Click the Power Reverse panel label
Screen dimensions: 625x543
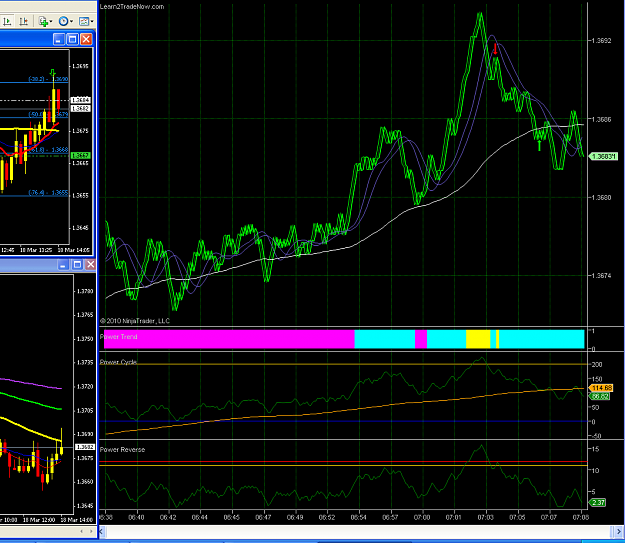[x=122, y=449]
